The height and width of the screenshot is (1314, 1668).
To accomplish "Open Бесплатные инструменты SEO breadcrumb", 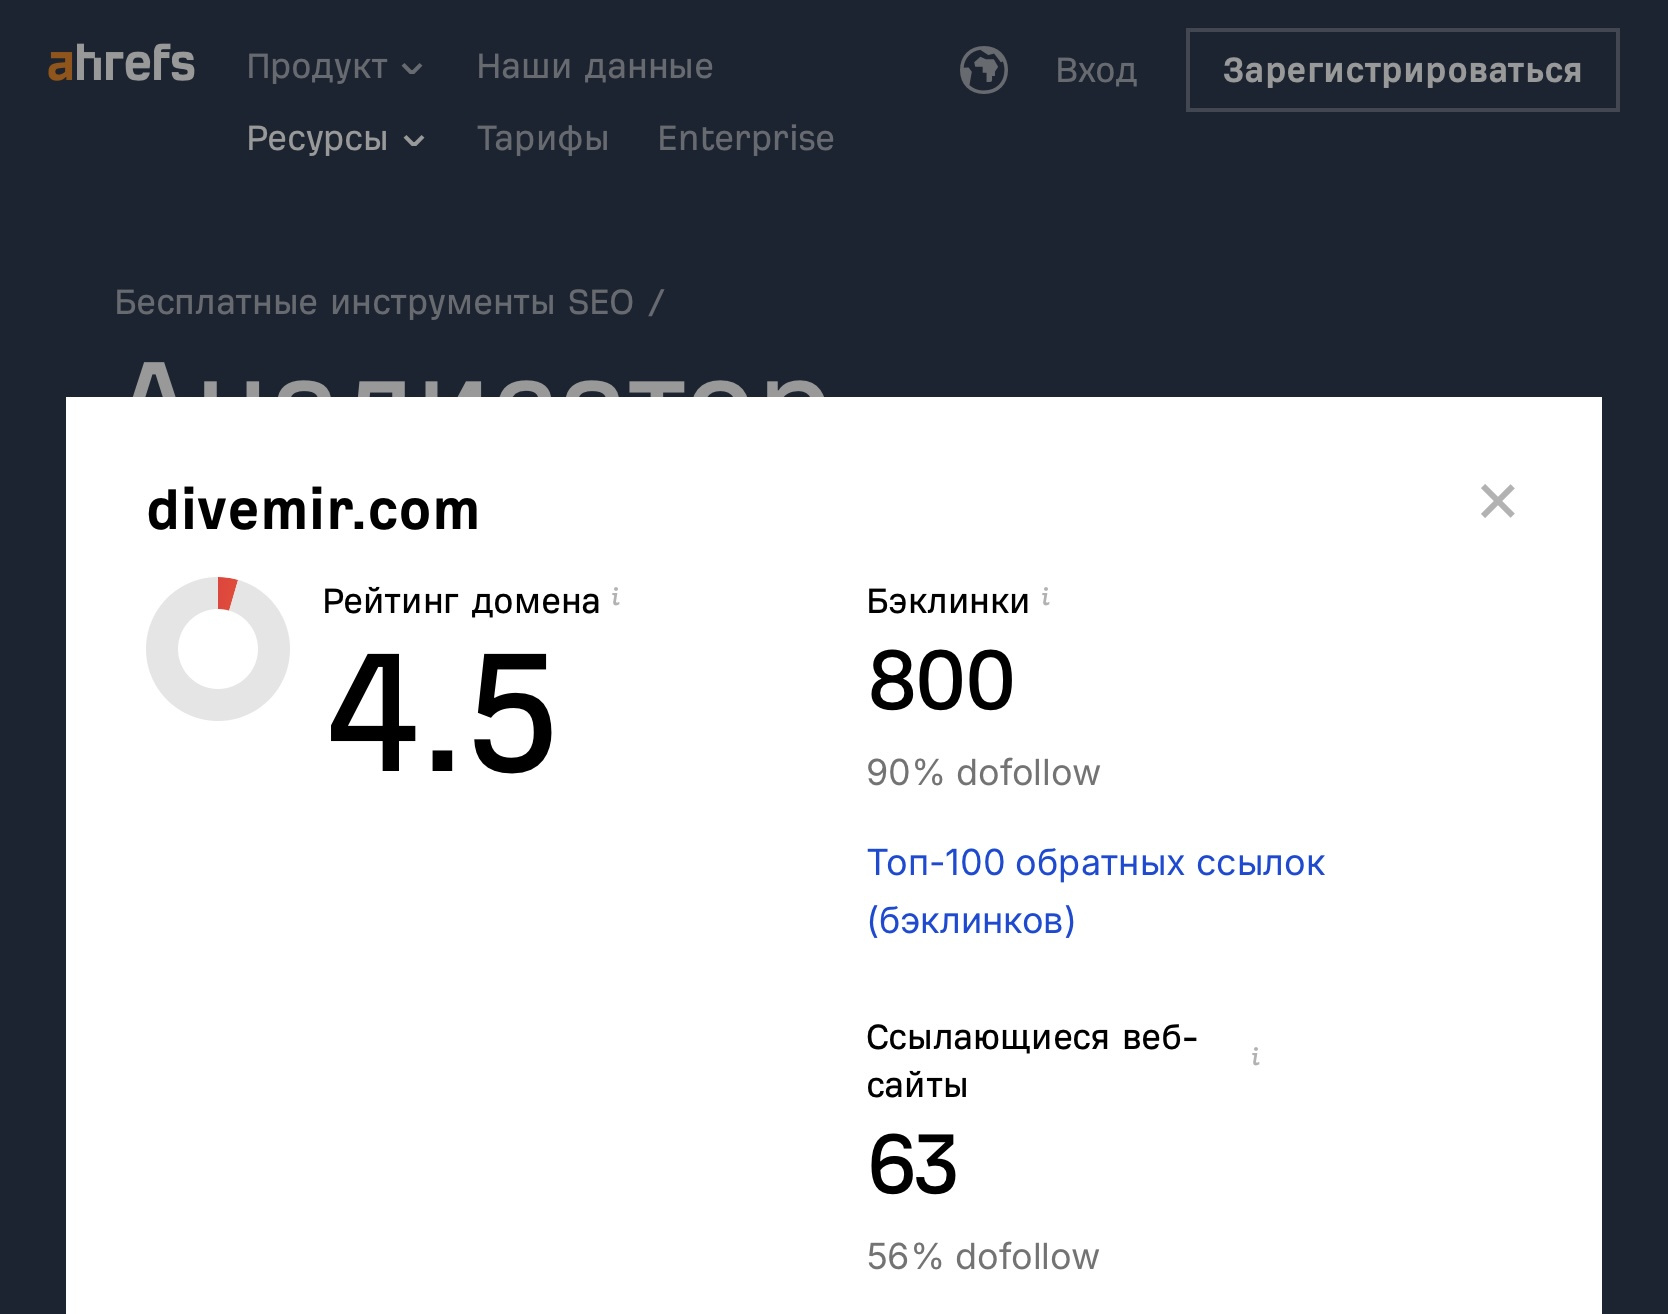I will 374,302.
